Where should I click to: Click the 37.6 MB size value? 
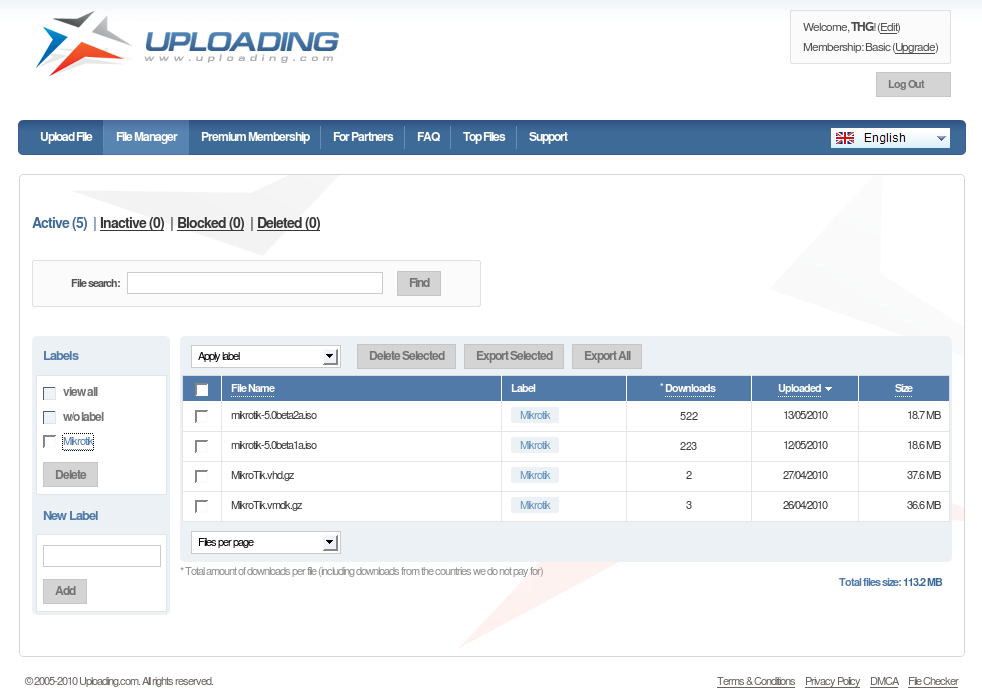click(x=924, y=475)
